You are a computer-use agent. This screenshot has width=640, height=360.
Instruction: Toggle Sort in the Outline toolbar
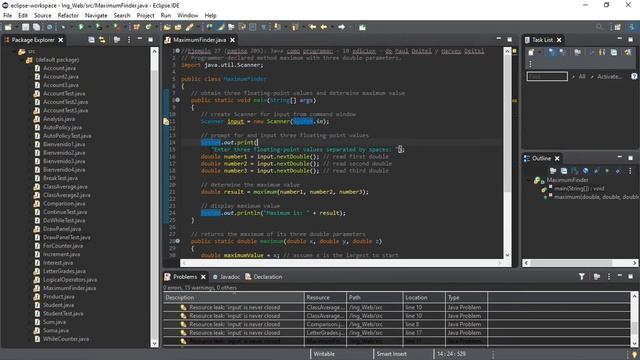(x=575, y=171)
